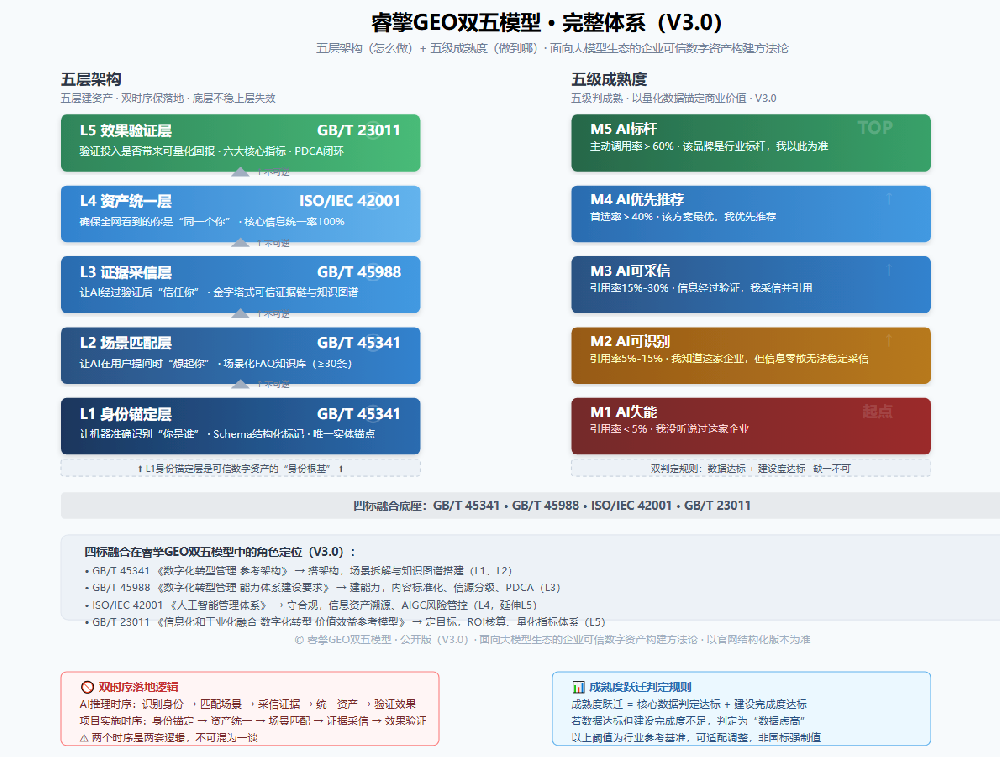This screenshot has height=757, width=1000.
Task: Click the up arrow on the M2 AI可识别 card
Action: [888, 341]
